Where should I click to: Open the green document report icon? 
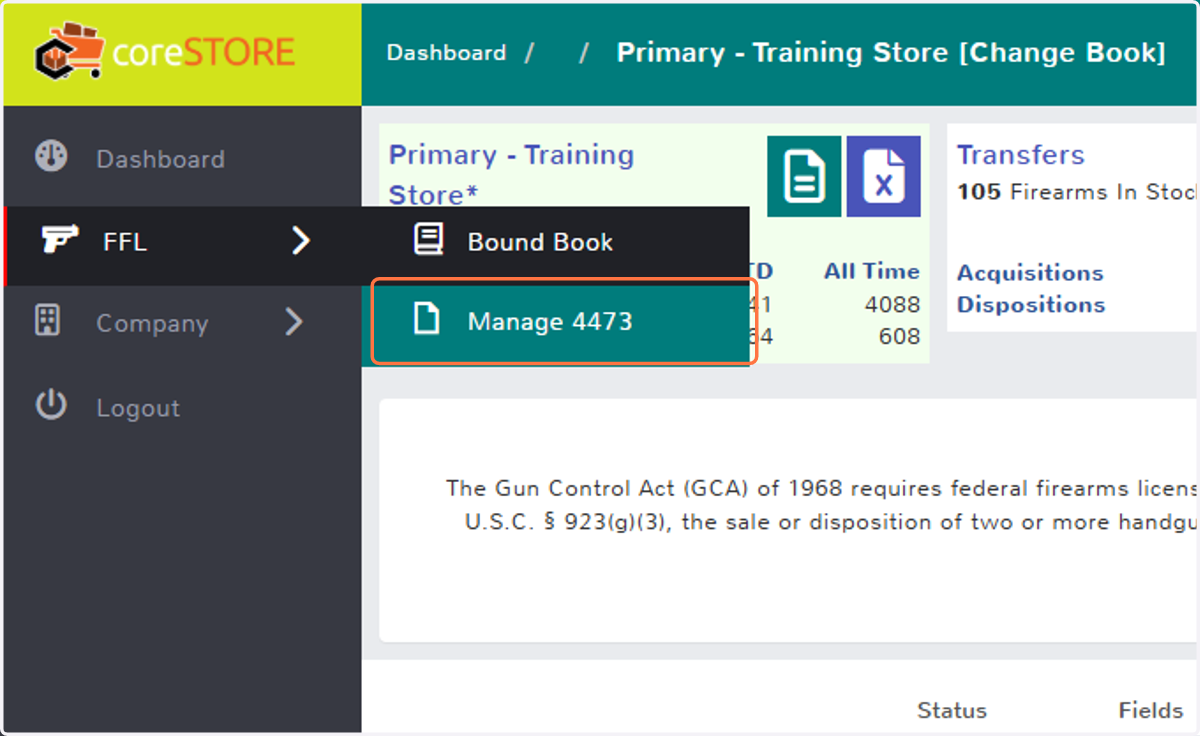click(804, 176)
